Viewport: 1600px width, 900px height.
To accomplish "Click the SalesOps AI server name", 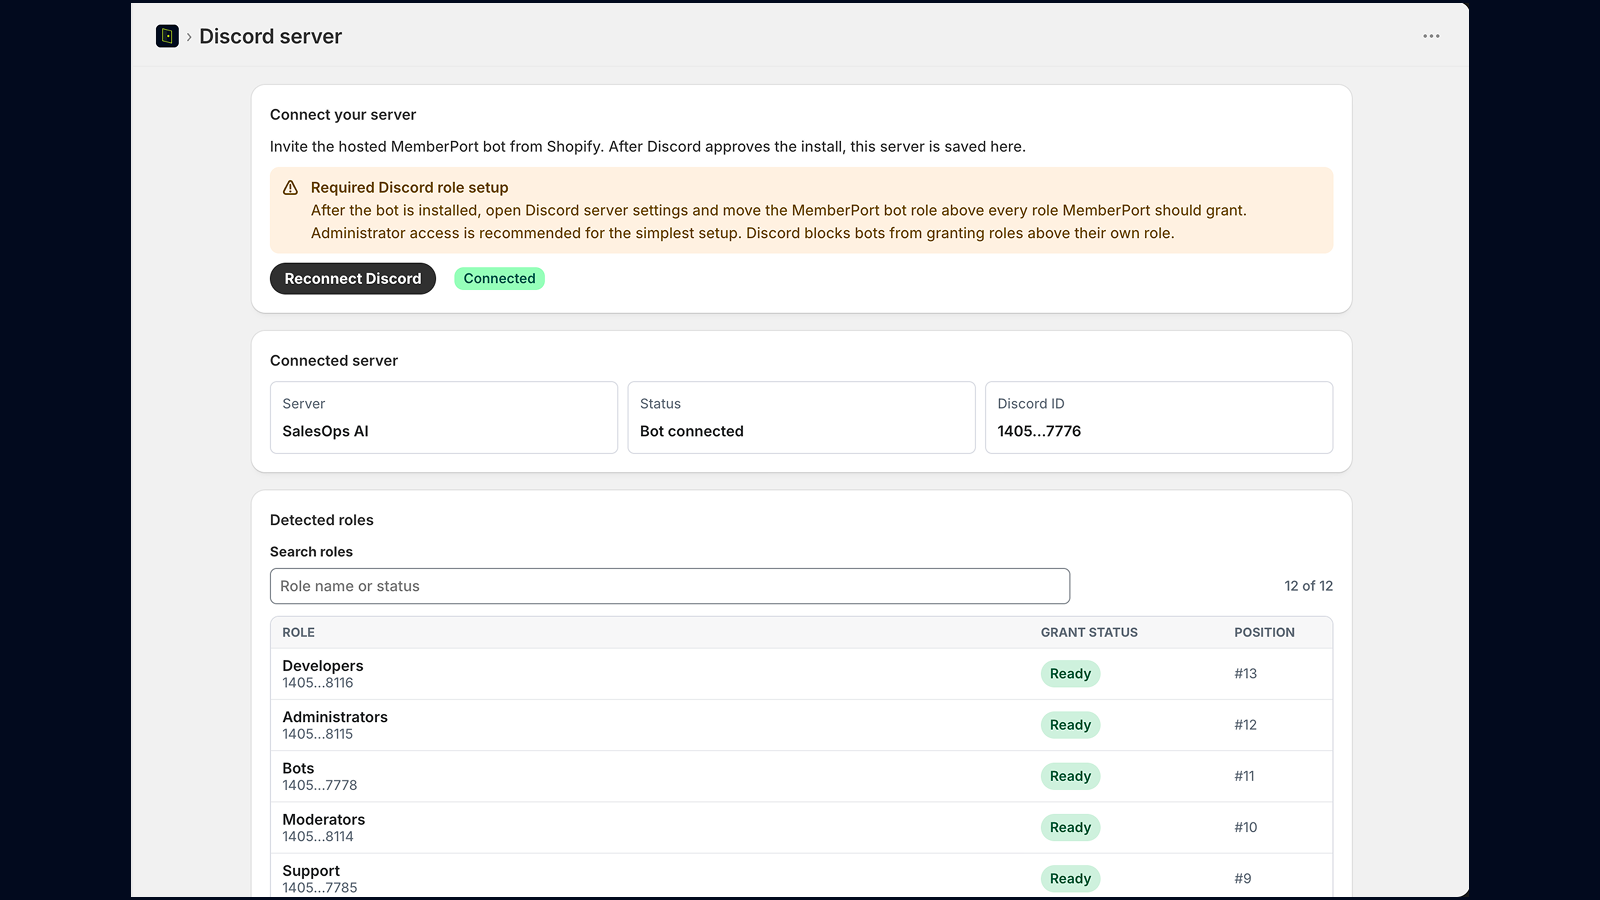I will (x=325, y=431).
